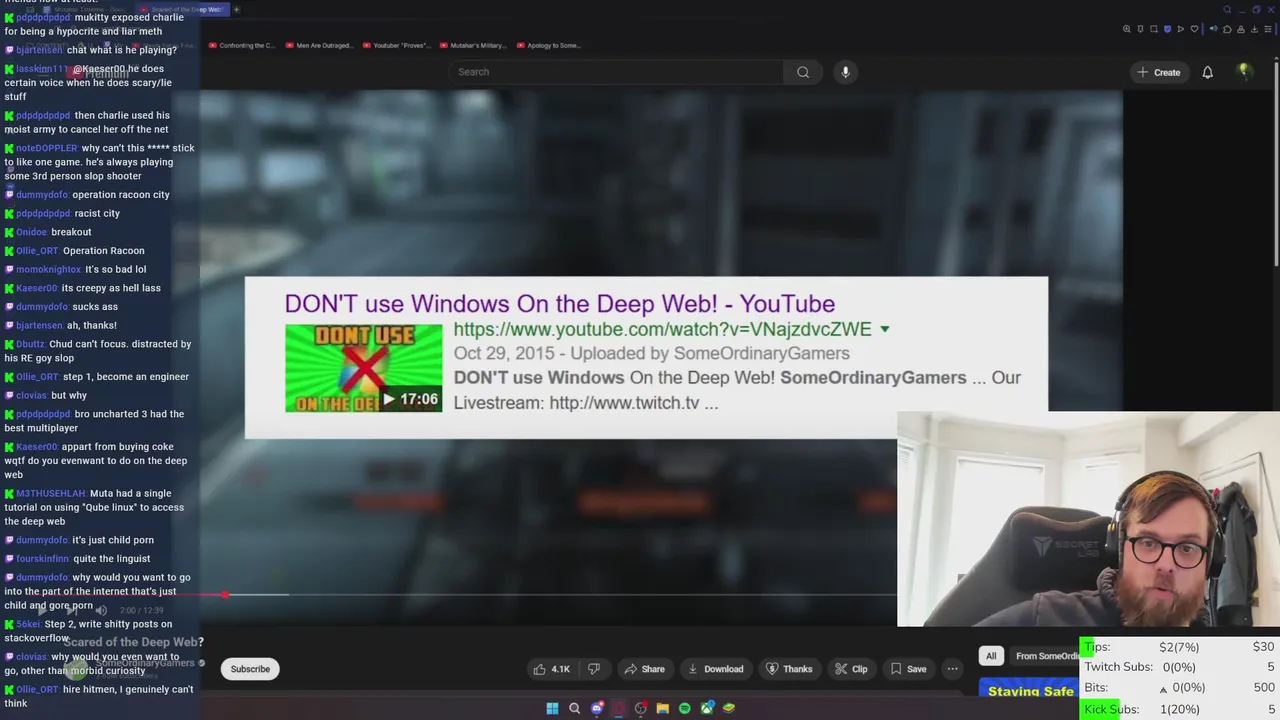Open bookmark Apology to Some...

click(549, 45)
